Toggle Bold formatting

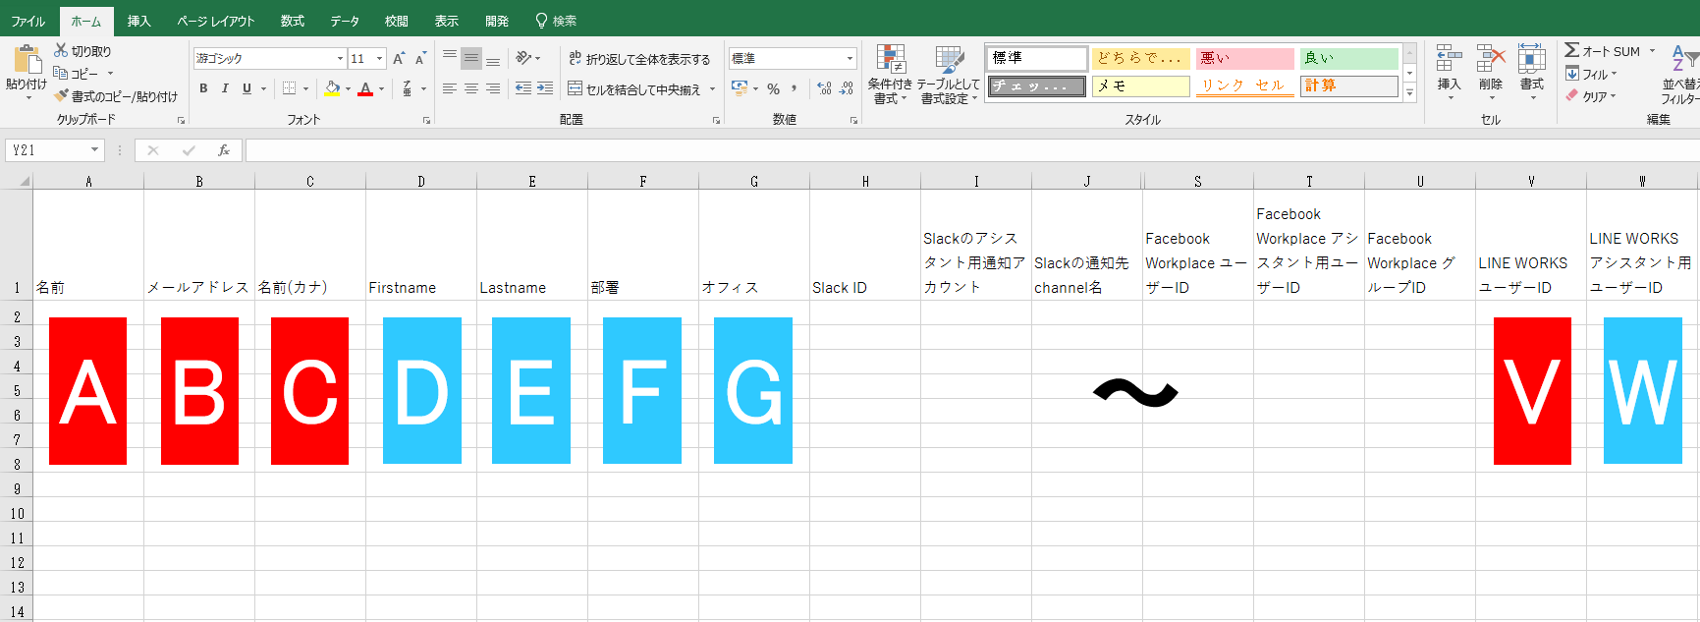(203, 89)
